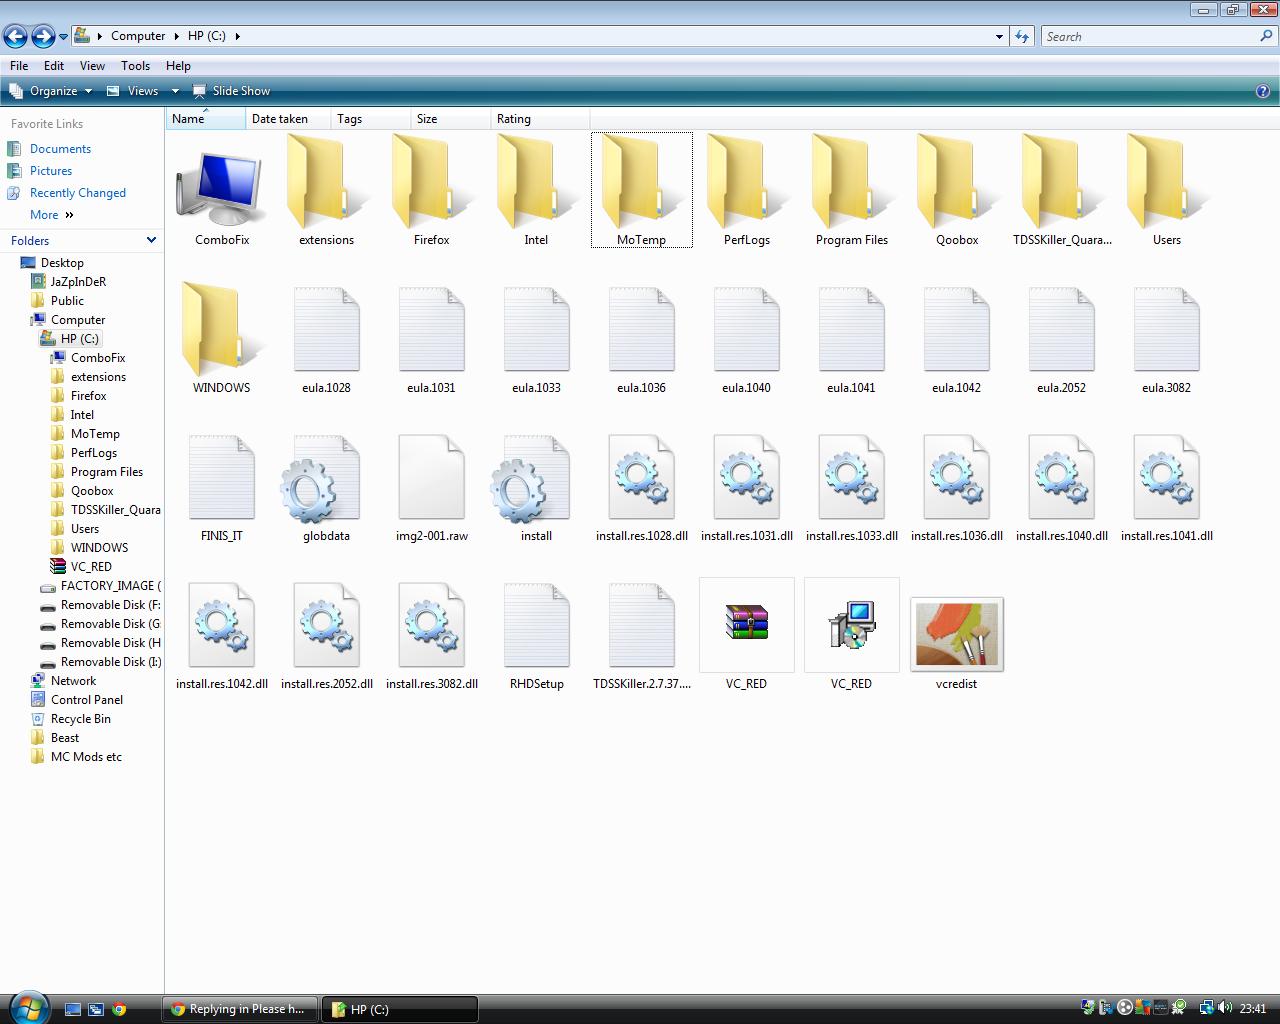Select the TDSSKiller_Quara... folder icon
The height and width of the screenshot is (1024, 1280).
pos(1061,183)
